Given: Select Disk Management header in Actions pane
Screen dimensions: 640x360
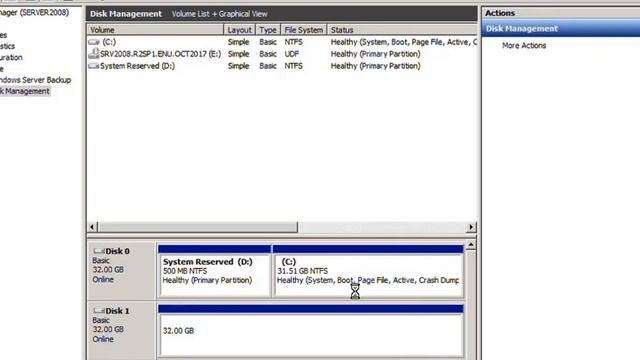Looking at the screenshot, I should click(x=561, y=29).
